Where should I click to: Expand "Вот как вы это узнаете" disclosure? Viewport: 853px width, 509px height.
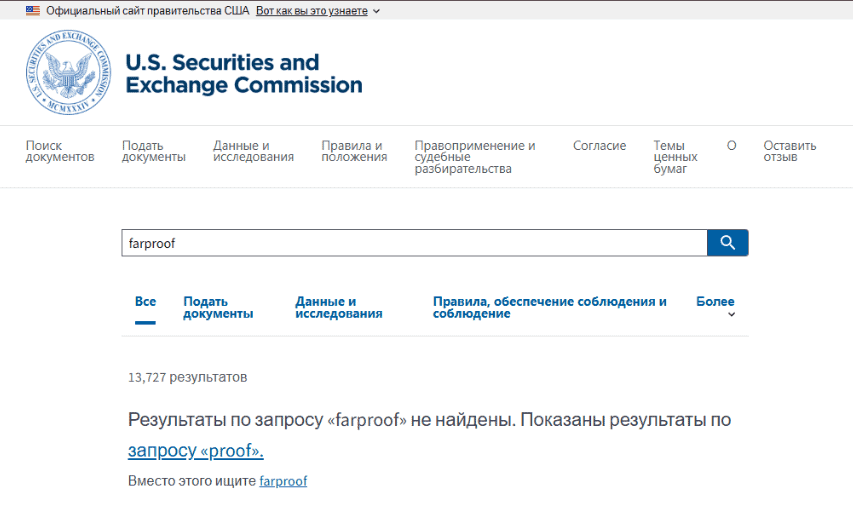[318, 10]
